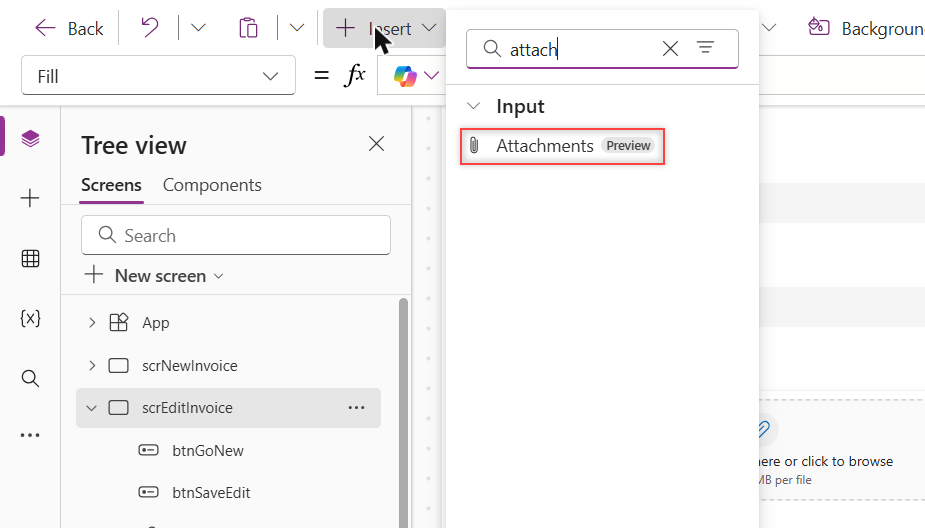Screen dimensions: 925x528
Task: Select btnGoNew in the tree
Action: point(208,451)
